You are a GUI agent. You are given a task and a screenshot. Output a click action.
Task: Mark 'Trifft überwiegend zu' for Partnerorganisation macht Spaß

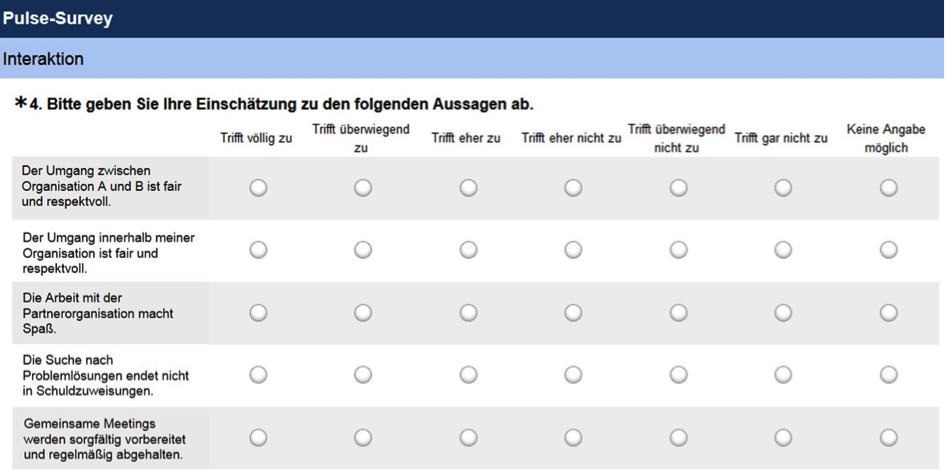tap(363, 312)
